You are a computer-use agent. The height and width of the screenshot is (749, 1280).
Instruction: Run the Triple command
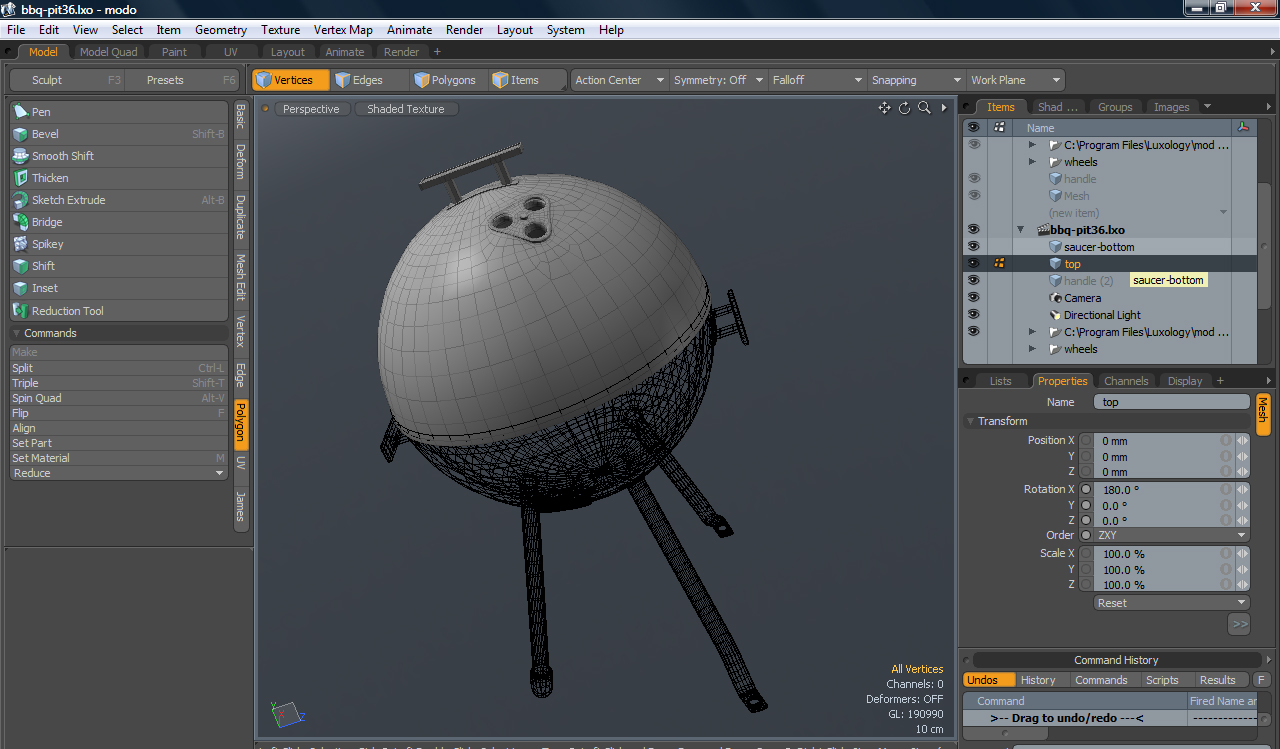[119, 383]
